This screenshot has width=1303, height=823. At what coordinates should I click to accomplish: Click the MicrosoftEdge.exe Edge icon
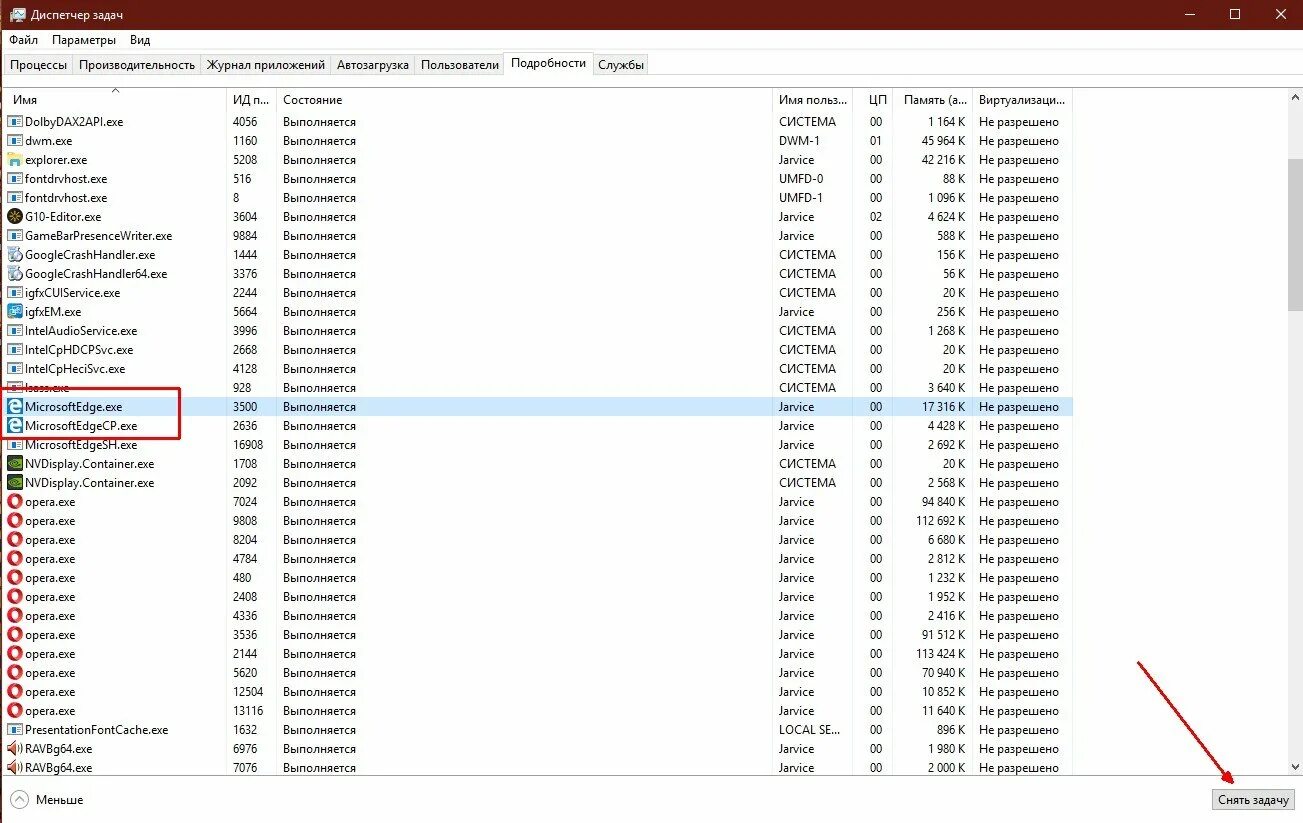[x=15, y=407]
